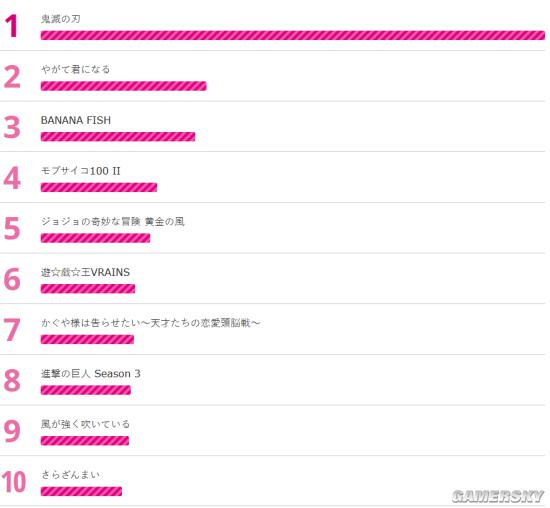
Task: Click the やがて君になる title
Action: [75, 69]
